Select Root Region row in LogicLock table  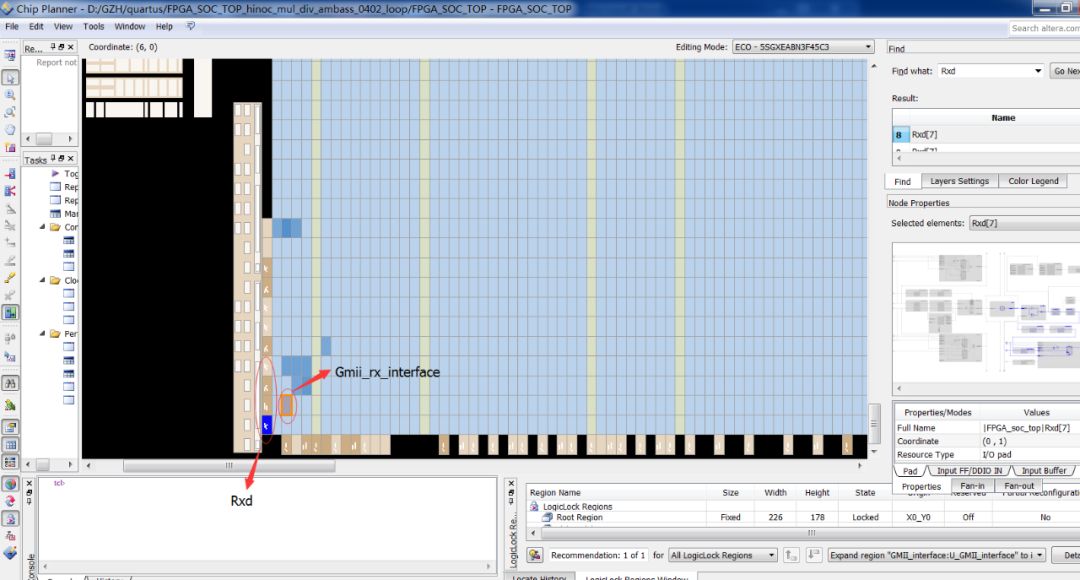pos(802,517)
